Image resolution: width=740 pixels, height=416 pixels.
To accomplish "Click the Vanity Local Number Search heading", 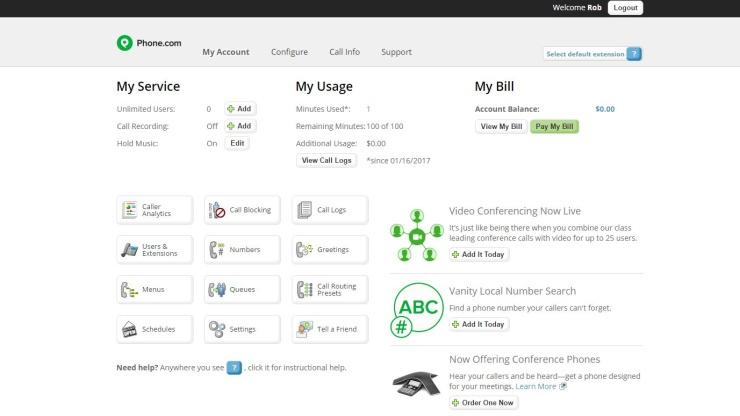I will pos(513,291).
